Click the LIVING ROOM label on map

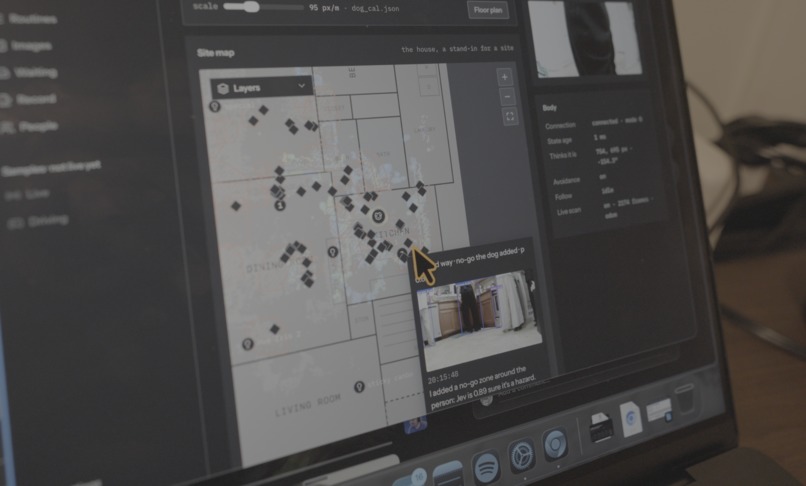coord(307,406)
